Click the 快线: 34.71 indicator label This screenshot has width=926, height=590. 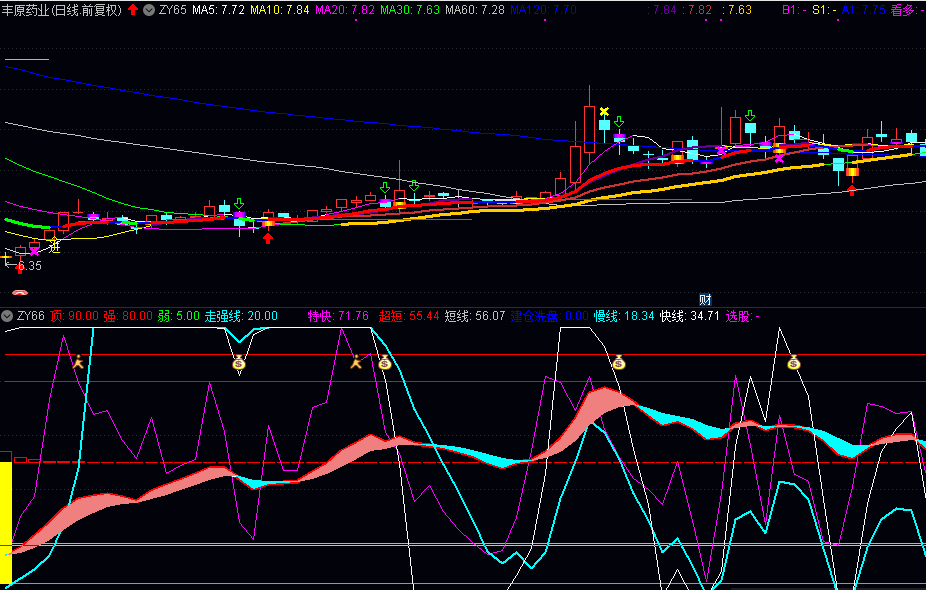click(690, 316)
